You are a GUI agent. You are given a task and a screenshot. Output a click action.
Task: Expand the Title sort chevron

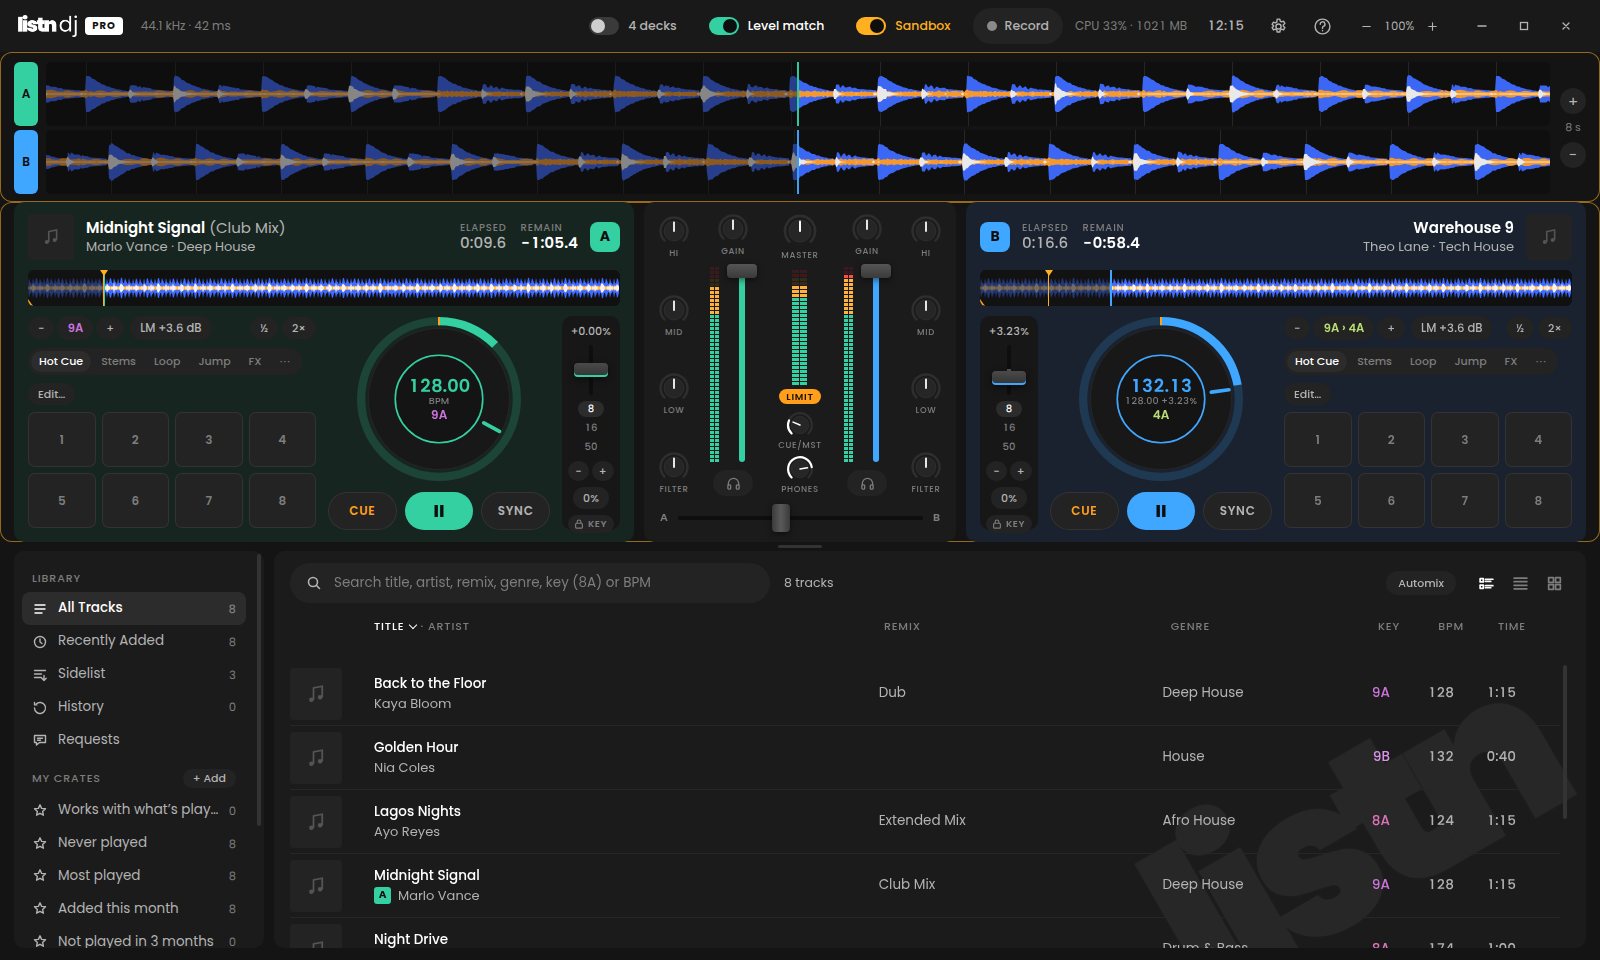pos(413,627)
